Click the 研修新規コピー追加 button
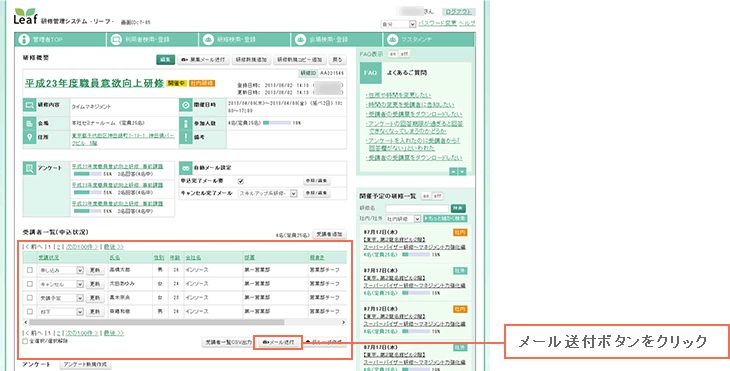The image size is (730, 371). point(300,60)
